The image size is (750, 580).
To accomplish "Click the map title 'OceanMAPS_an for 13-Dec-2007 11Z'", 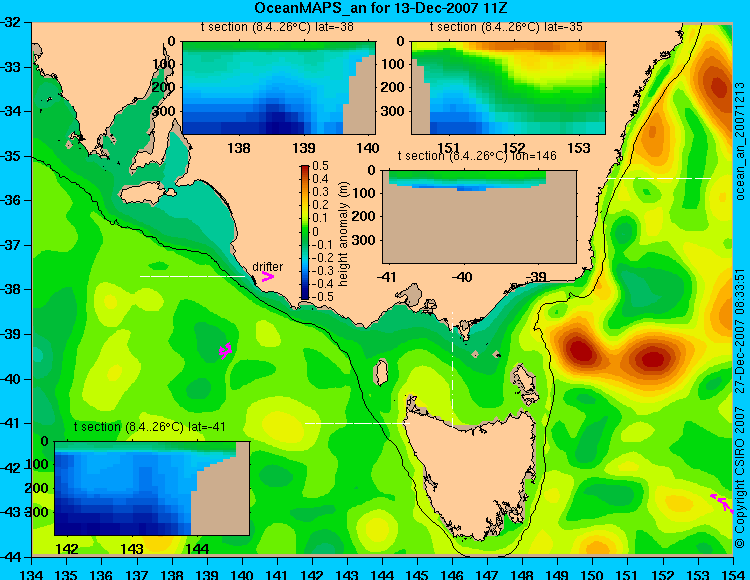I will 381,8.
